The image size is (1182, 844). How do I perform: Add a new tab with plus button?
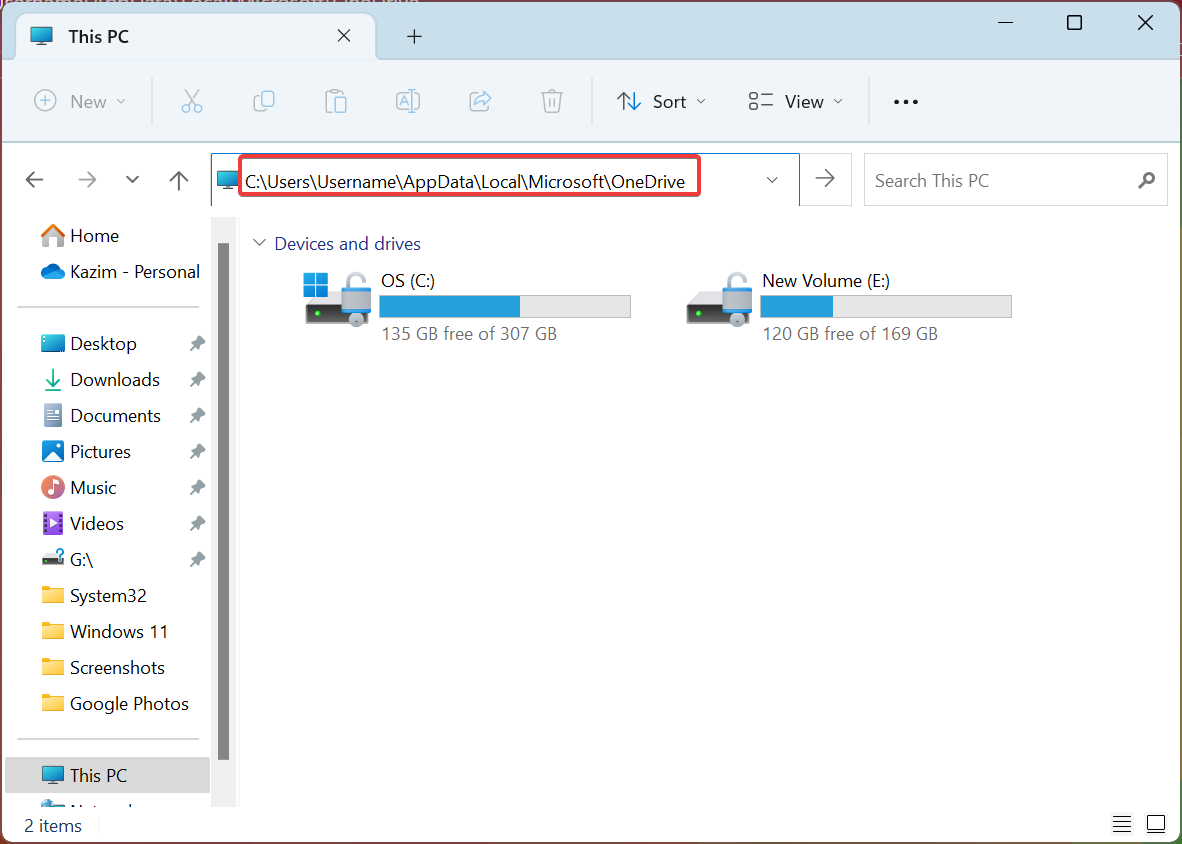pos(414,36)
